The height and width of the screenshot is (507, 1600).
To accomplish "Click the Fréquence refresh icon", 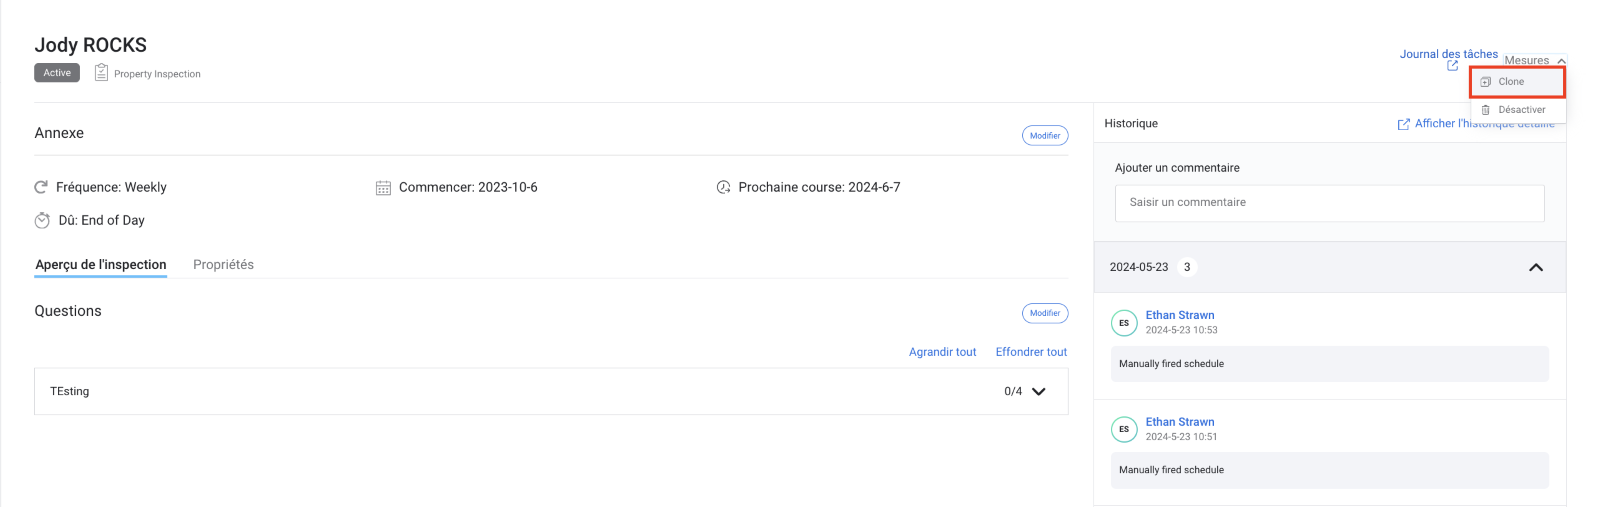I will click(41, 187).
